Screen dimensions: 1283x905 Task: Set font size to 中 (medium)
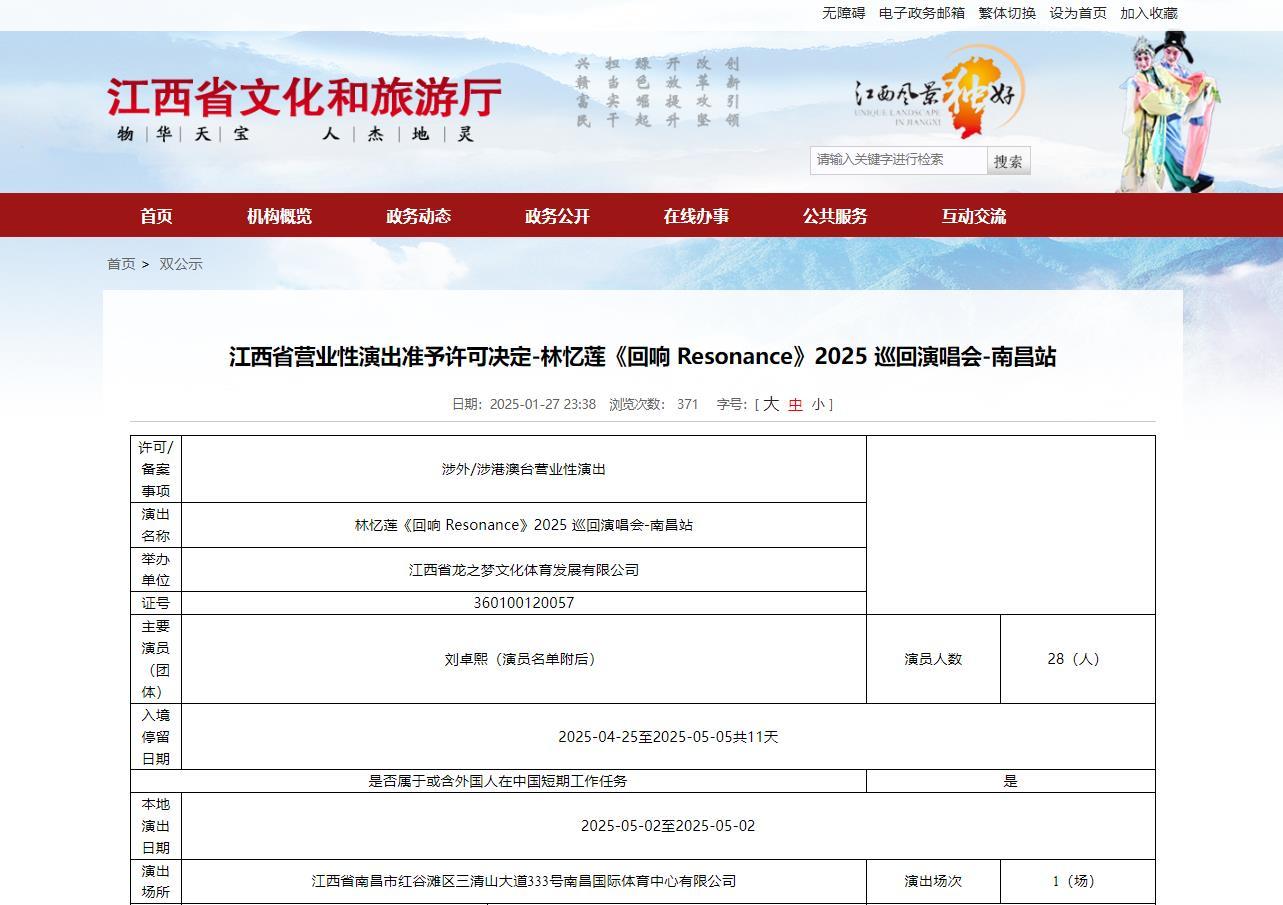pyautogui.click(x=795, y=405)
